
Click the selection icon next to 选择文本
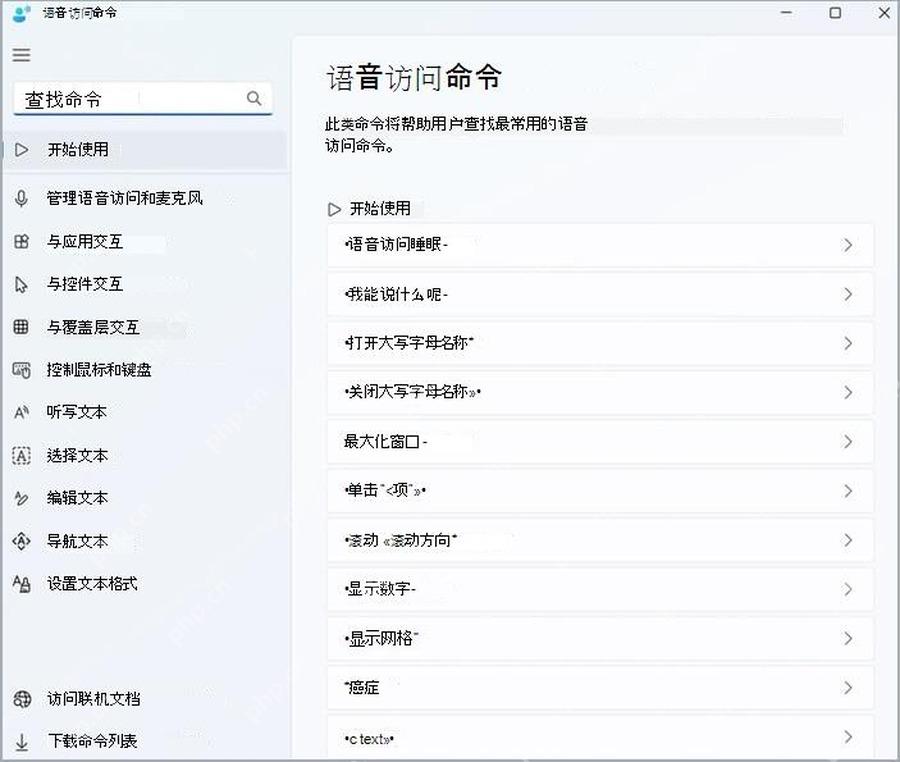22,456
